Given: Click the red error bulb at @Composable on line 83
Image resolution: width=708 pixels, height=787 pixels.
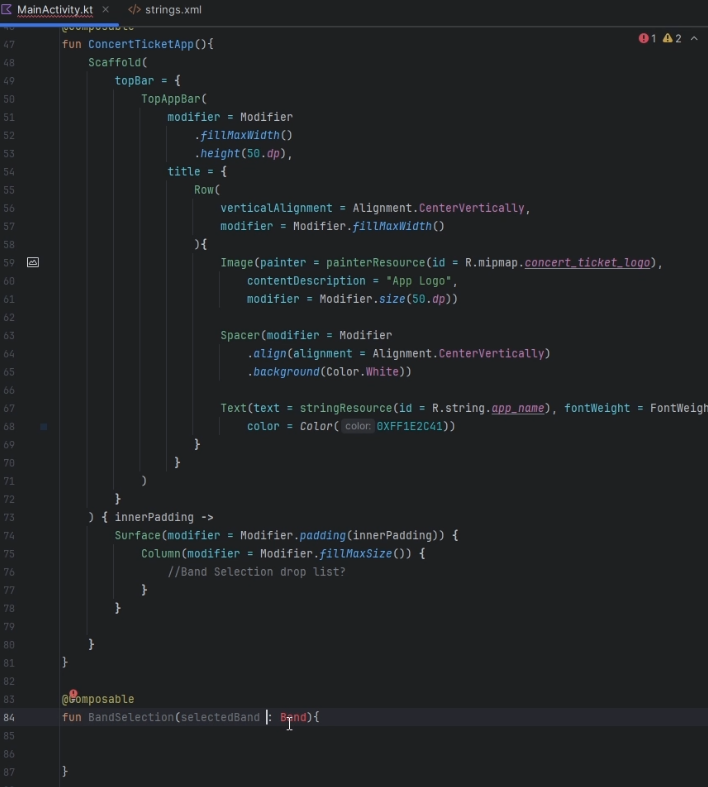Looking at the screenshot, I should (x=73, y=693).
